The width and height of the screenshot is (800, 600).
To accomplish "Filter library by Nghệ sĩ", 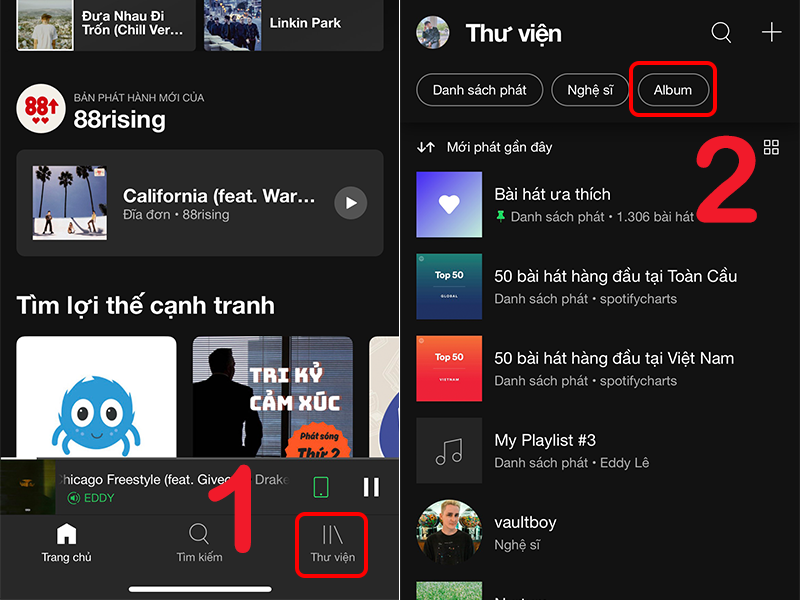I will (590, 90).
